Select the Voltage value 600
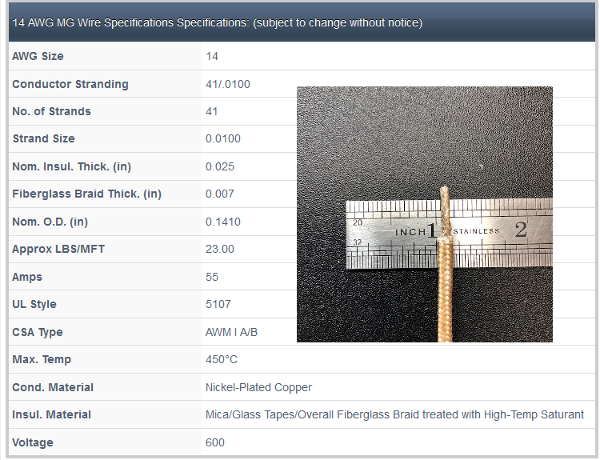 tap(215, 443)
